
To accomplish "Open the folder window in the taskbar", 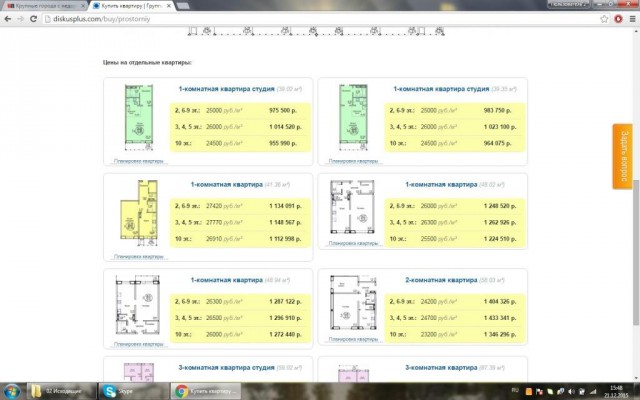I will click(62, 391).
